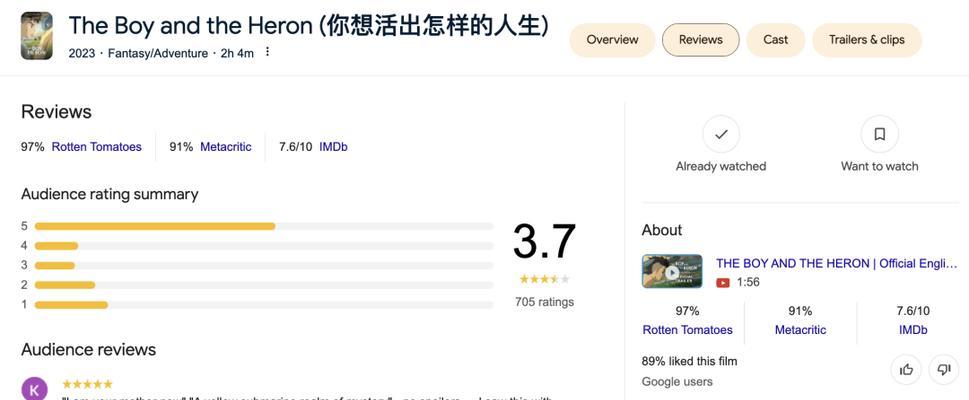Image resolution: width=969 pixels, height=400 pixels.
Task: Click the Google users label
Action: click(x=677, y=382)
